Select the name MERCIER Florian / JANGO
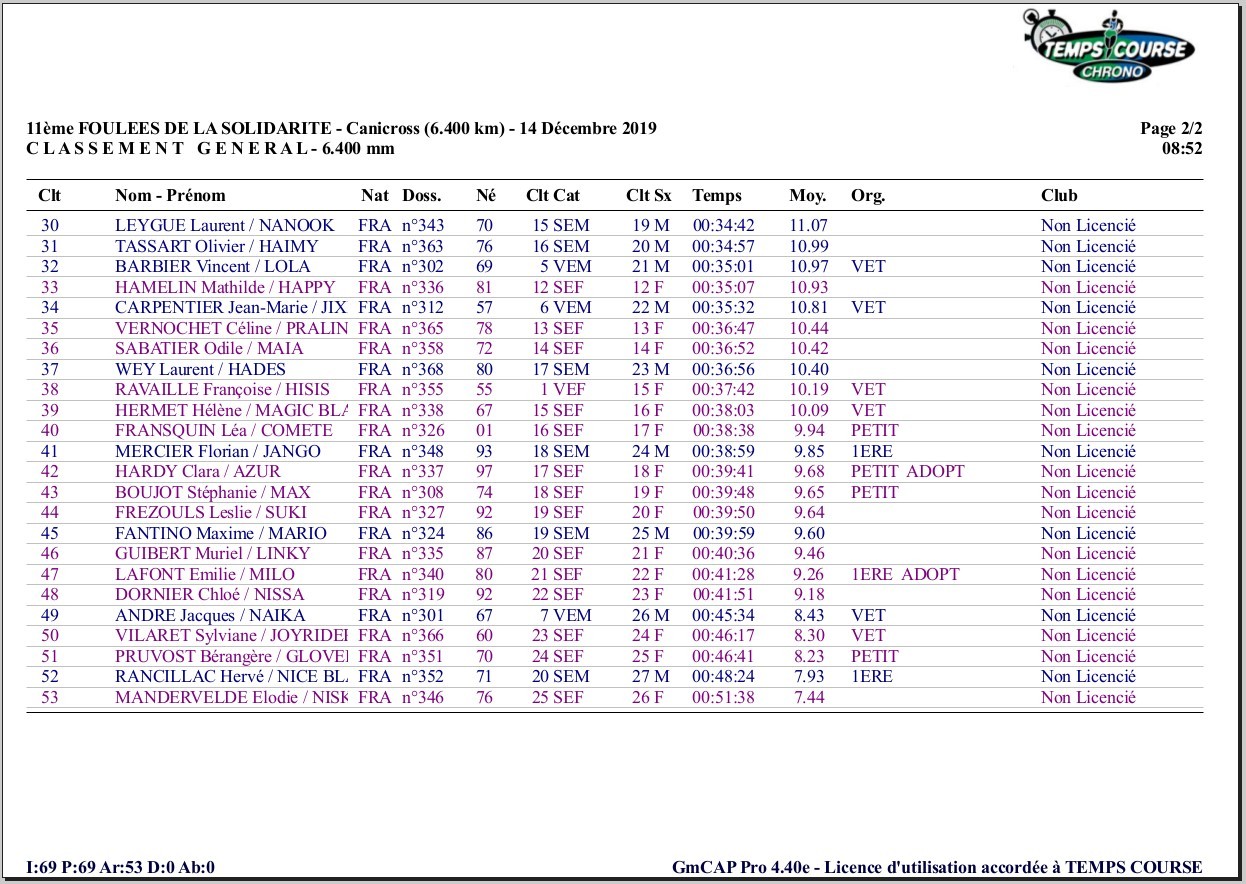1246x884 pixels. coord(218,451)
